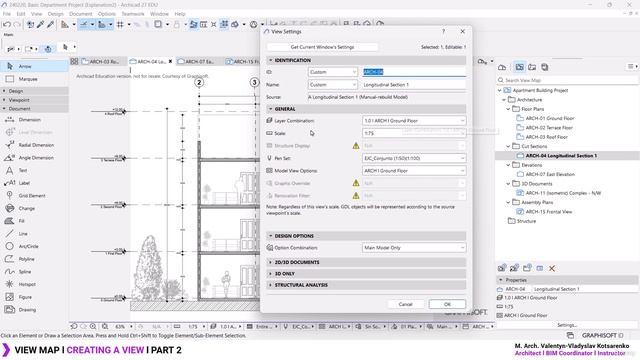Open the Layer Combination dropdown
Viewport: 640px width, 360px height.
tap(414, 121)
